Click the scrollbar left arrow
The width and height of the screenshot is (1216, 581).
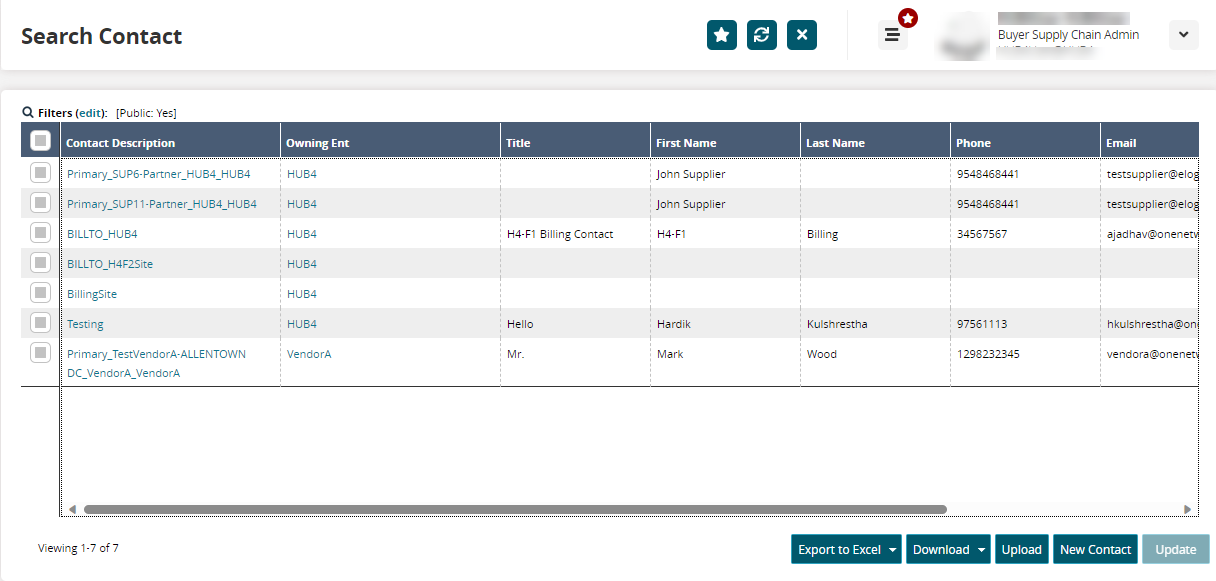(71, 510)
